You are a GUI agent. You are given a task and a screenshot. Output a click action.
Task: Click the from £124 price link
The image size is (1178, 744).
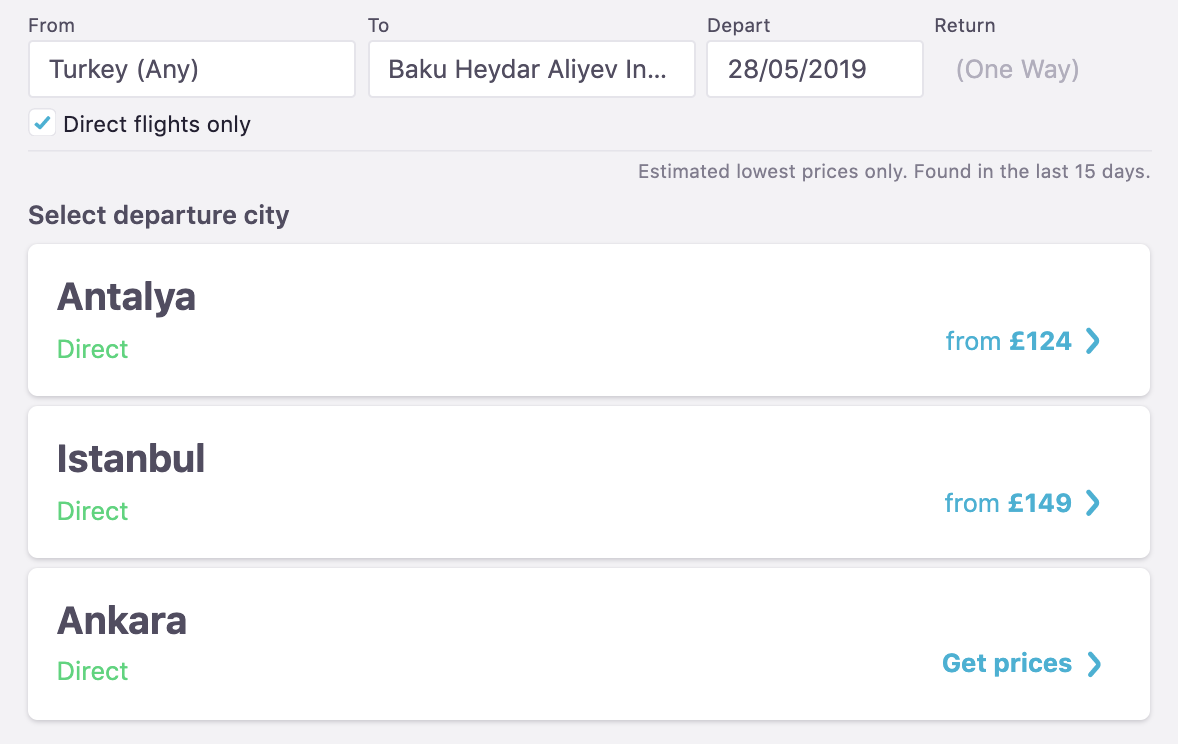[1008, 341]
